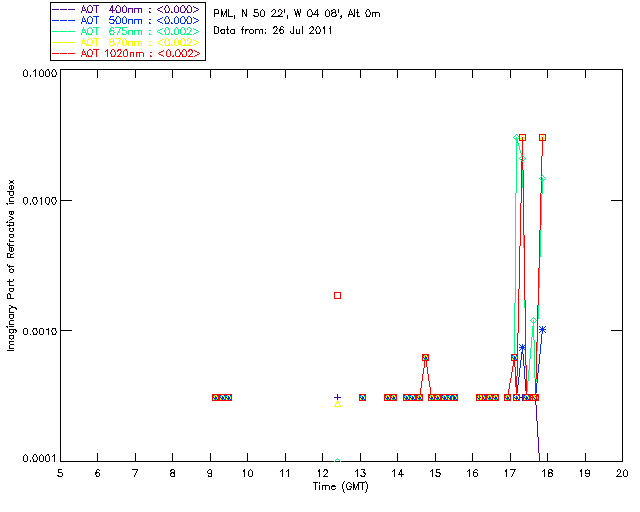Screen dimensions: 640x512
Task: Click the blue asterisk marker at 0.0010 near 17.9h
Action: 542,329
